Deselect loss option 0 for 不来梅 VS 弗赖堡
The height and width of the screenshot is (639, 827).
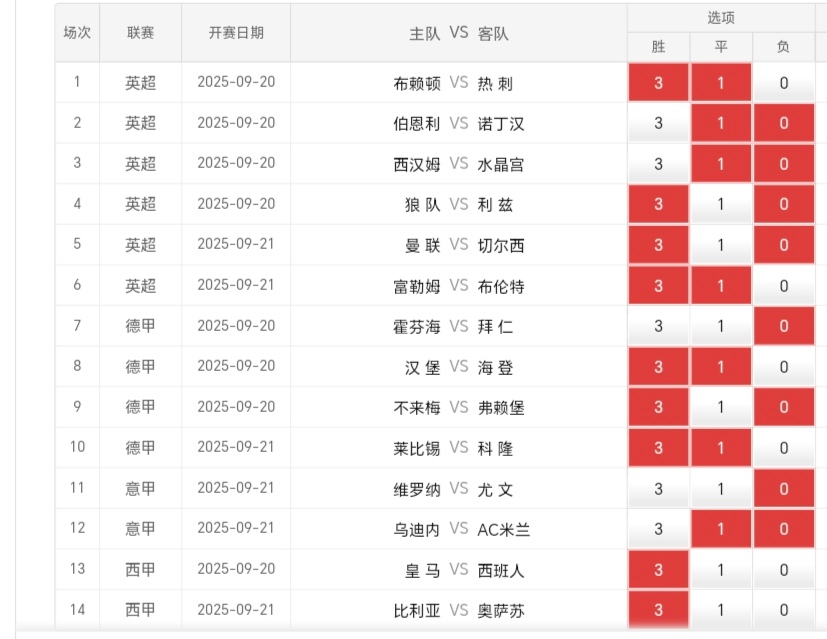coord(783,407)
